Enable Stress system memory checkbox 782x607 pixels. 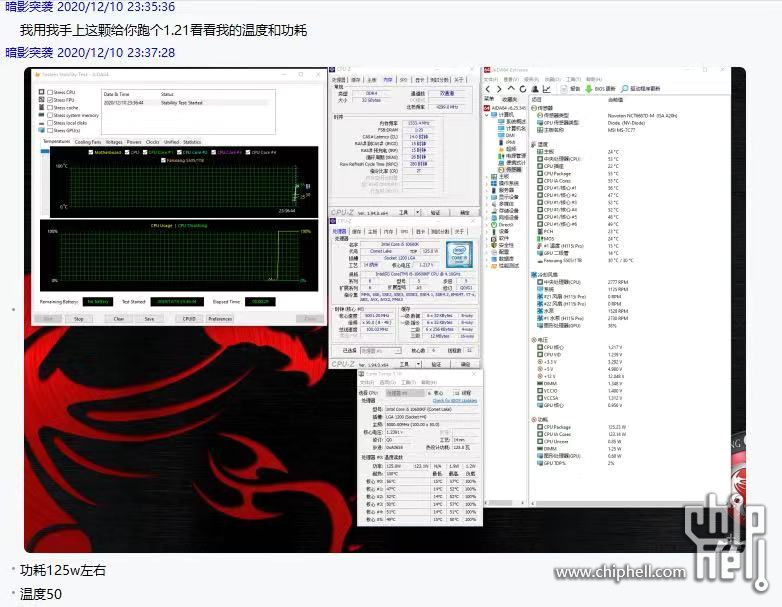(x=50, y=115)
